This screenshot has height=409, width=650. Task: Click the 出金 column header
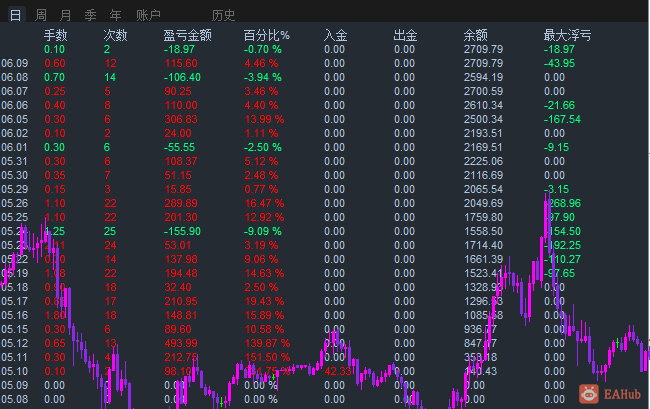pyautogui.click(x=405, y=35)
